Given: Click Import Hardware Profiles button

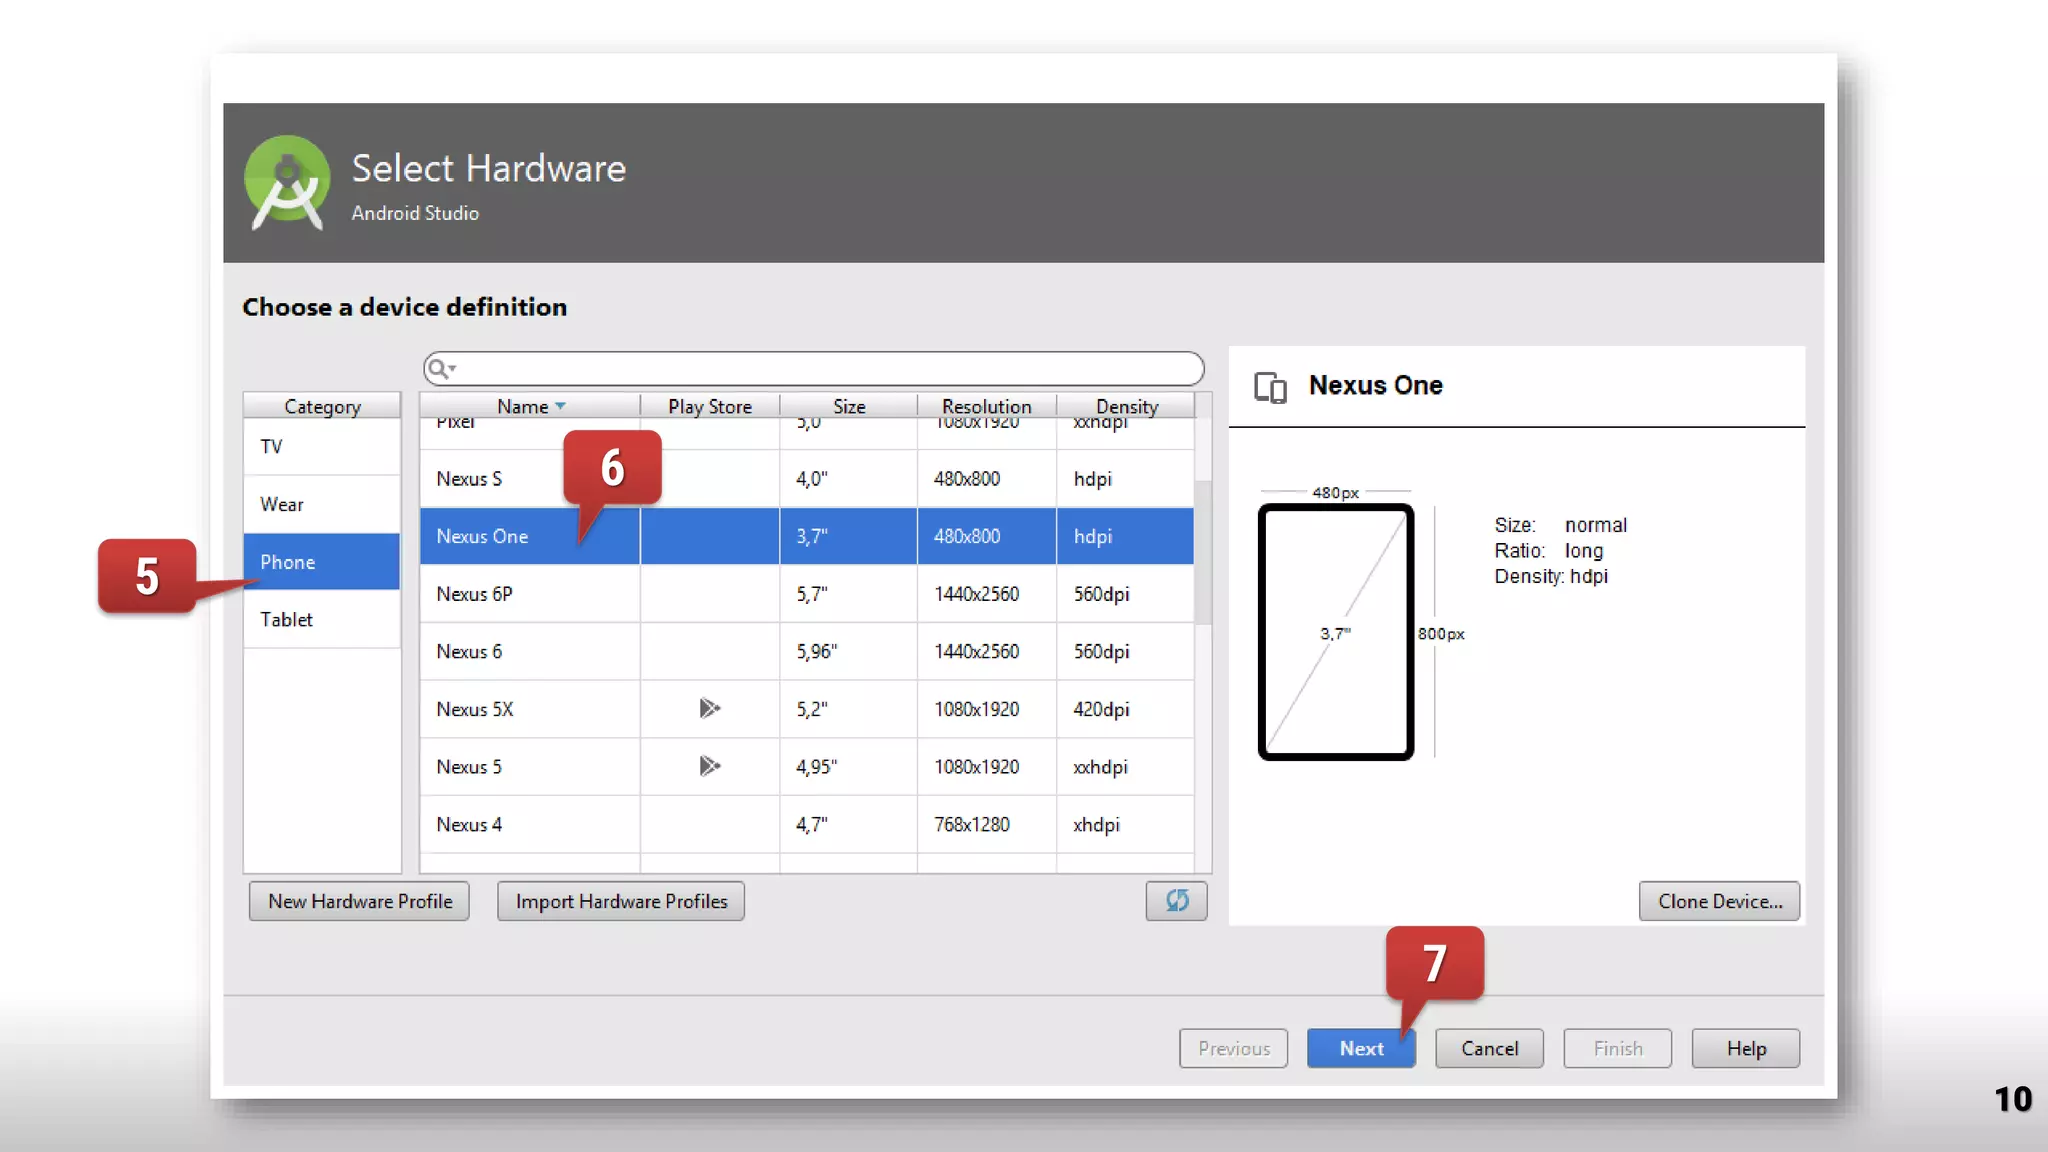Looking at the screenshot, I should (x=621, y=901).
